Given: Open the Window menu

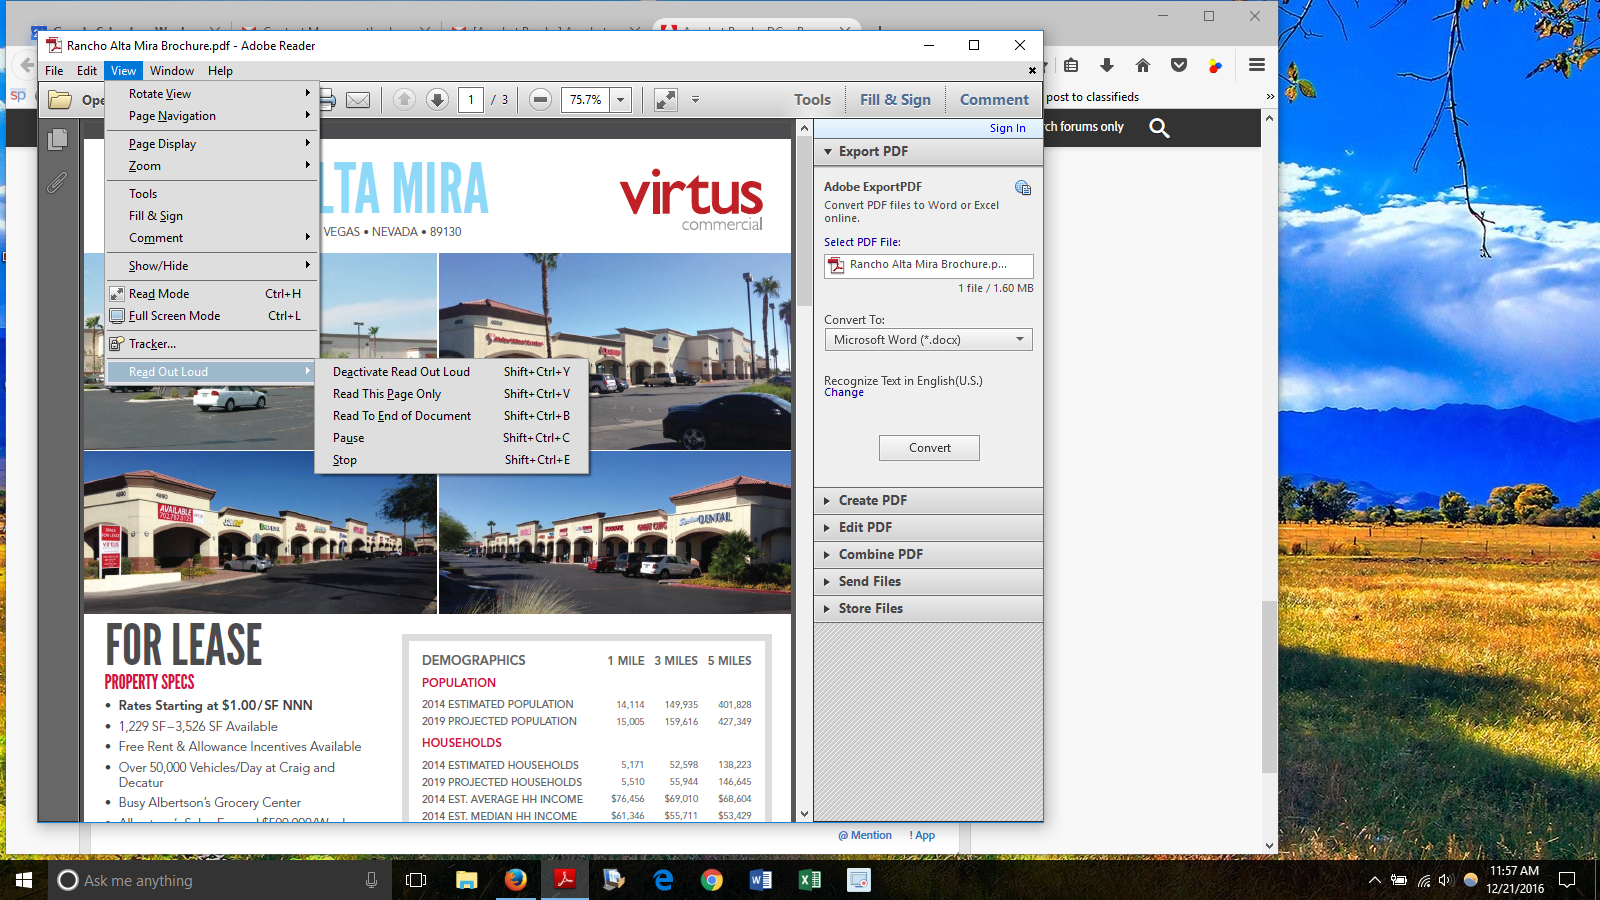Looking at the screenshot, I should [172, 71].
